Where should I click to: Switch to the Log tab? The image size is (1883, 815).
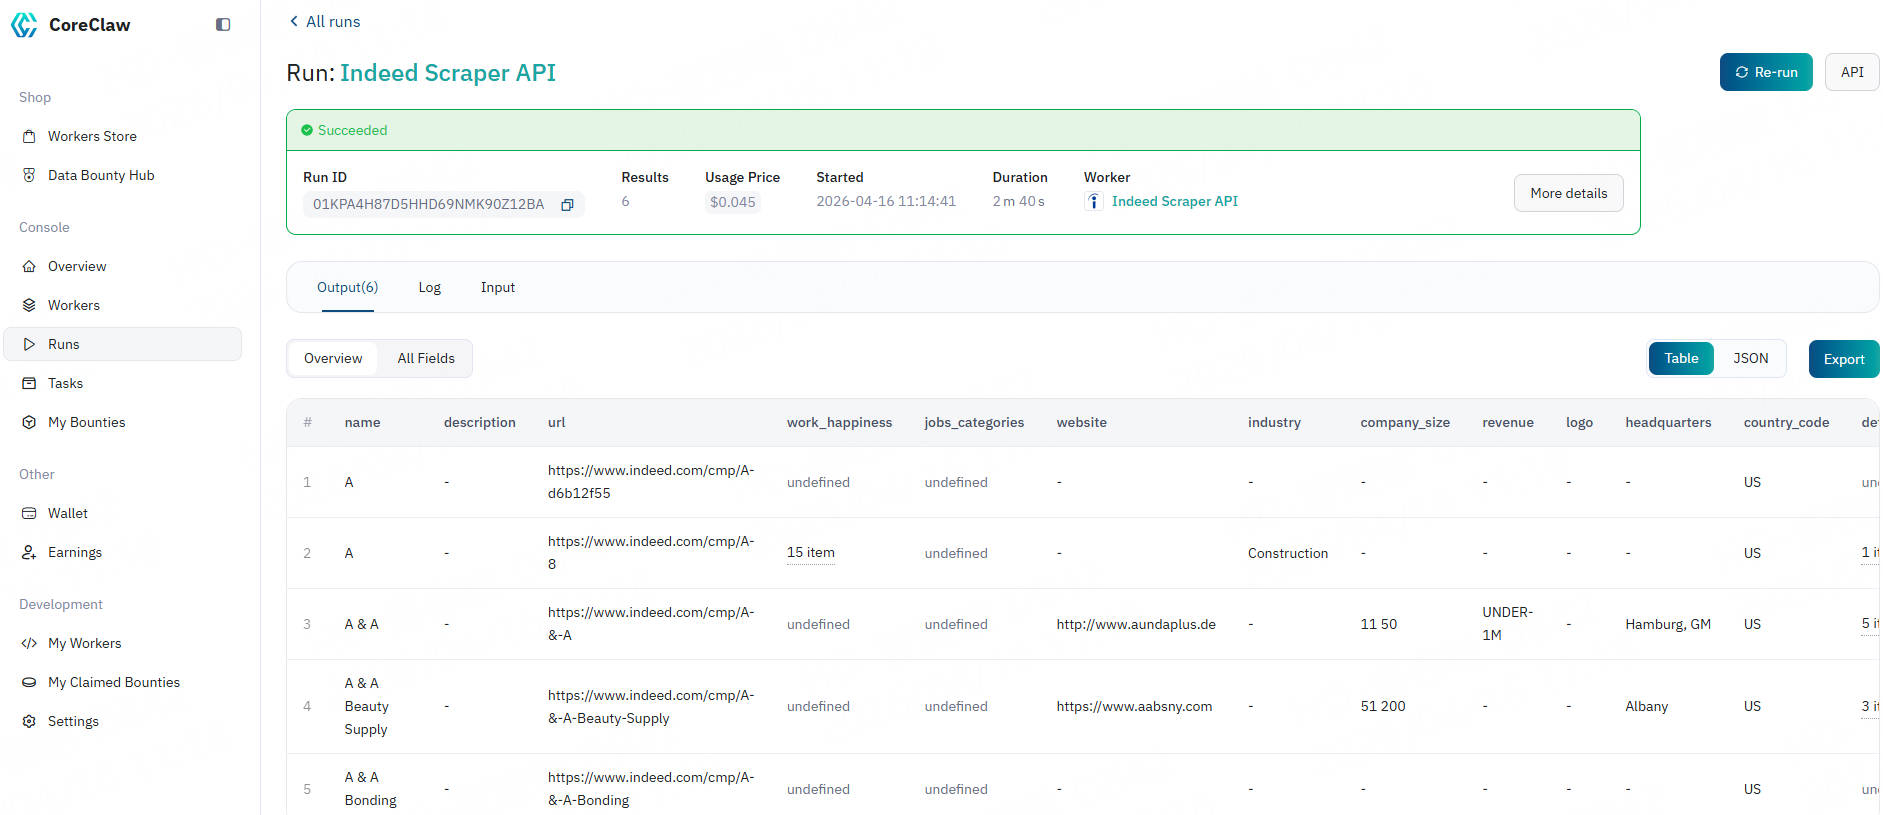pyautogui.click(x=429, y=288)
